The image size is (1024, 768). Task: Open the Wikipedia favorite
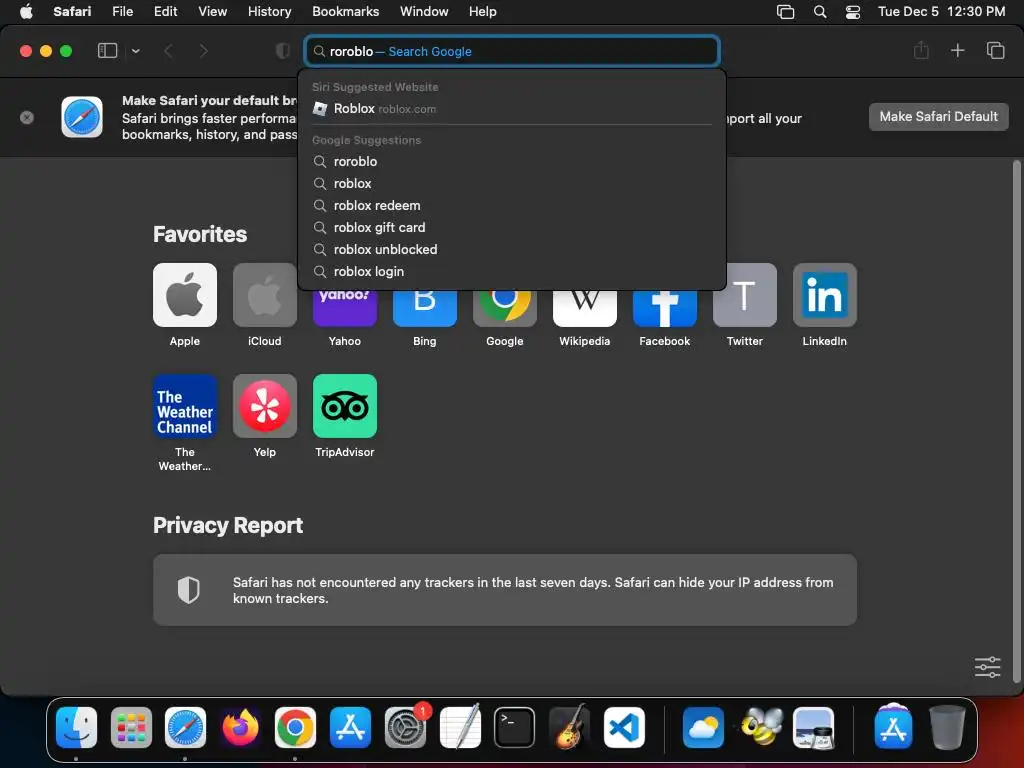click(x=584, y=308)
